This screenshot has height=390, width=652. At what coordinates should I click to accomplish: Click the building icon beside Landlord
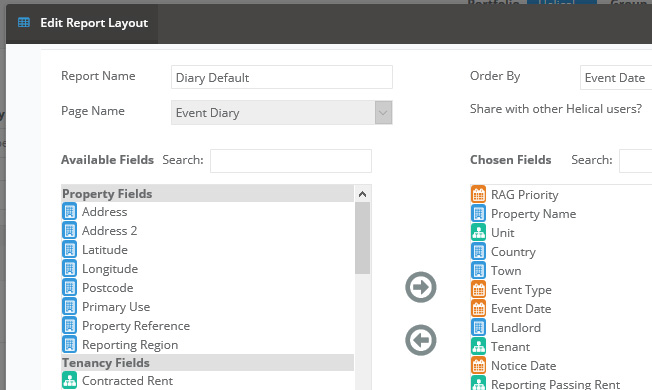pos(479,328)
